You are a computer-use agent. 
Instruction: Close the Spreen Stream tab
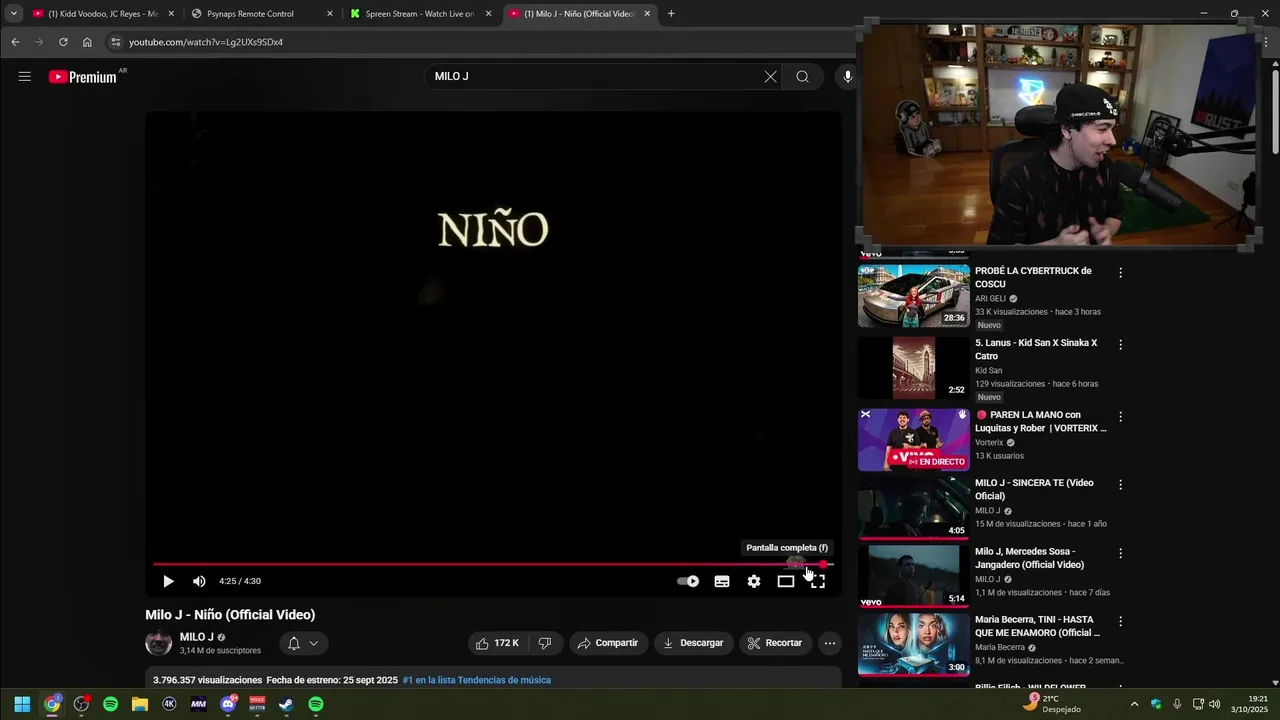pyautogui.click(x=489, y=14)
